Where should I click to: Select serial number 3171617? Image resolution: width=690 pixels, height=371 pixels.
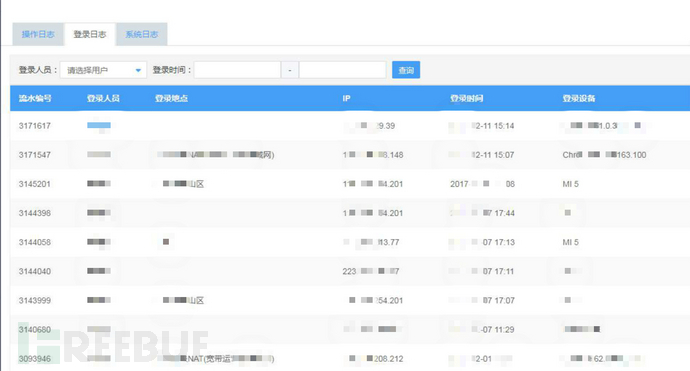click(35, 126)
